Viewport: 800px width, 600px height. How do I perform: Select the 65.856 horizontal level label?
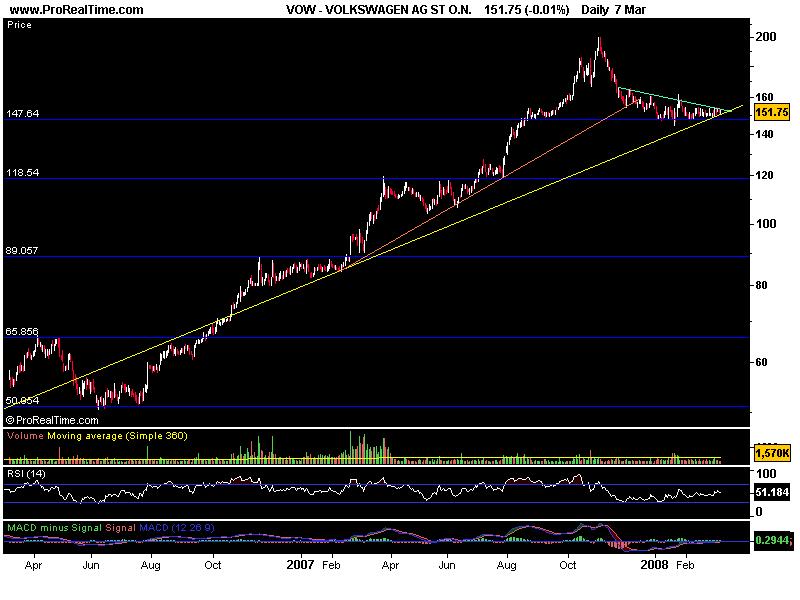coord(22,332)
